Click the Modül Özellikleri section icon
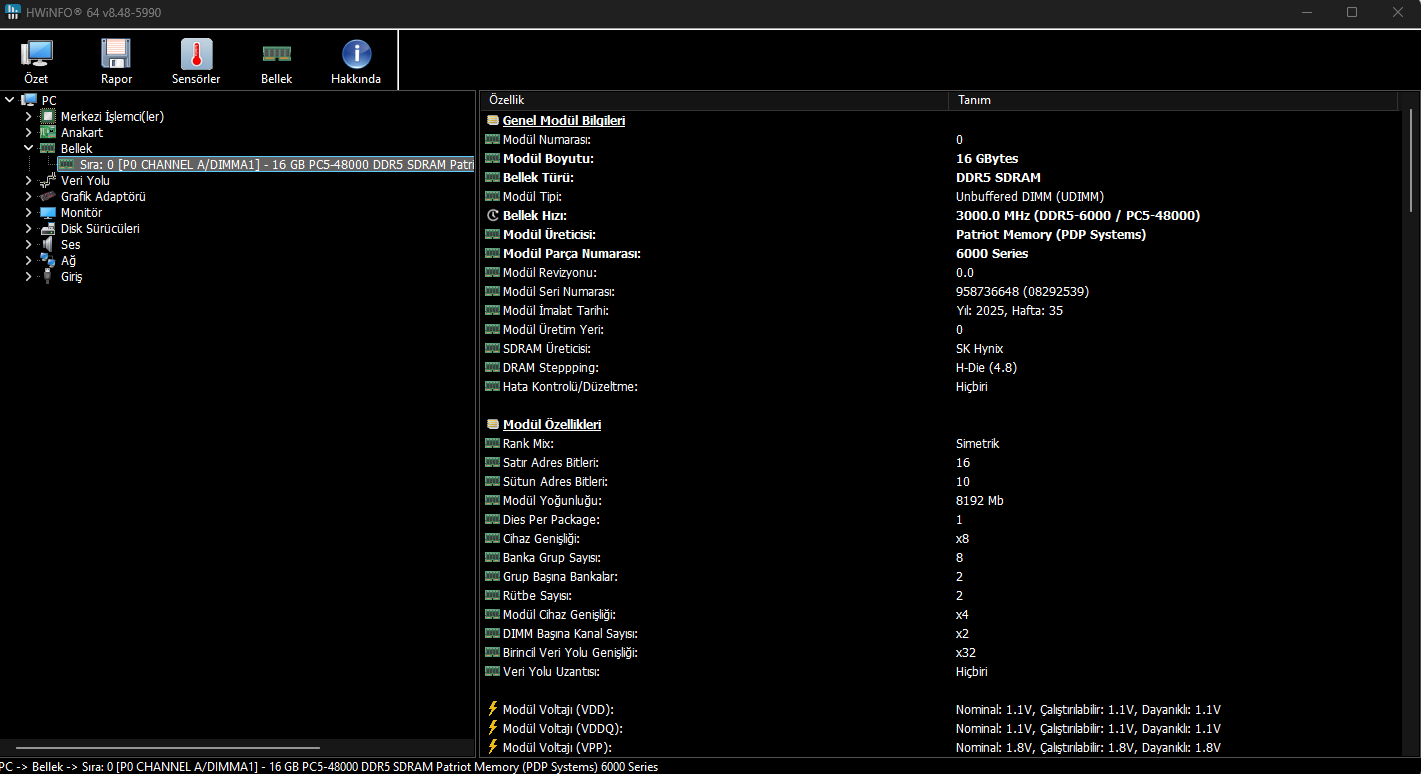This screenshot has height=774, width=1421. tap(492, 424)
